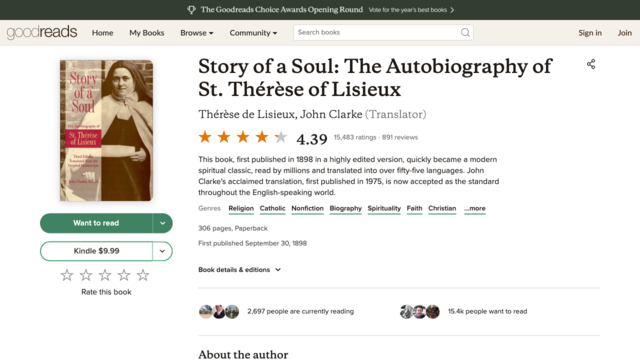Click the share icon beside the book title
This screenshot has width=640, height=360.
591,64
